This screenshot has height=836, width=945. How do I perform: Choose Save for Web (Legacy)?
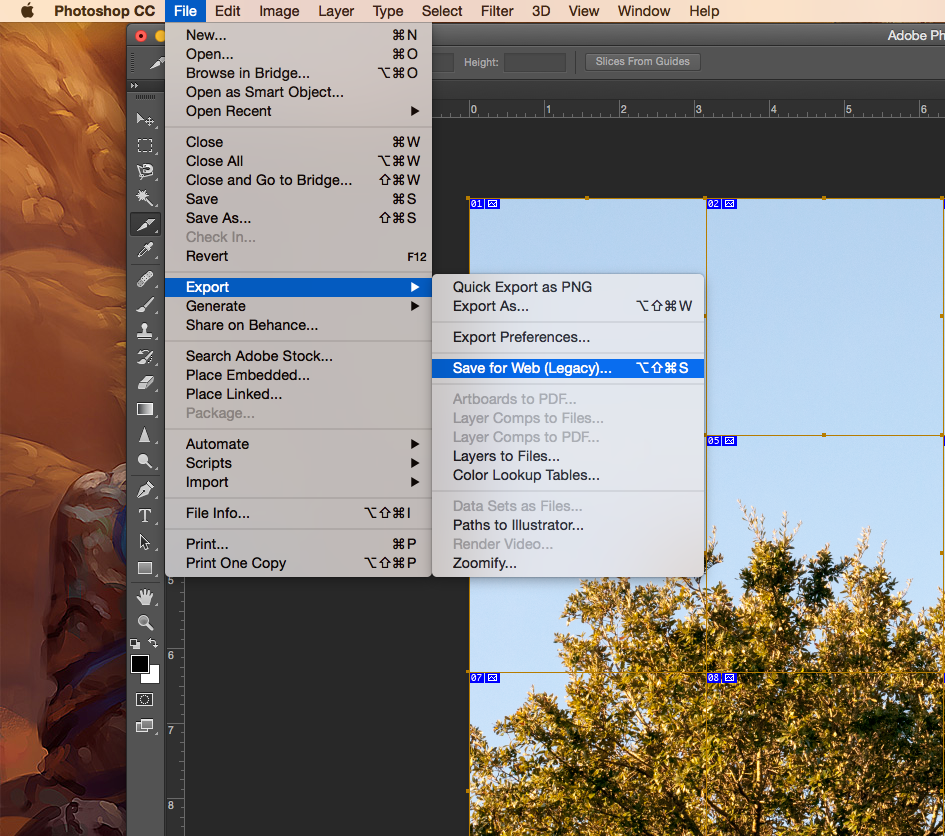click(568, 368)
